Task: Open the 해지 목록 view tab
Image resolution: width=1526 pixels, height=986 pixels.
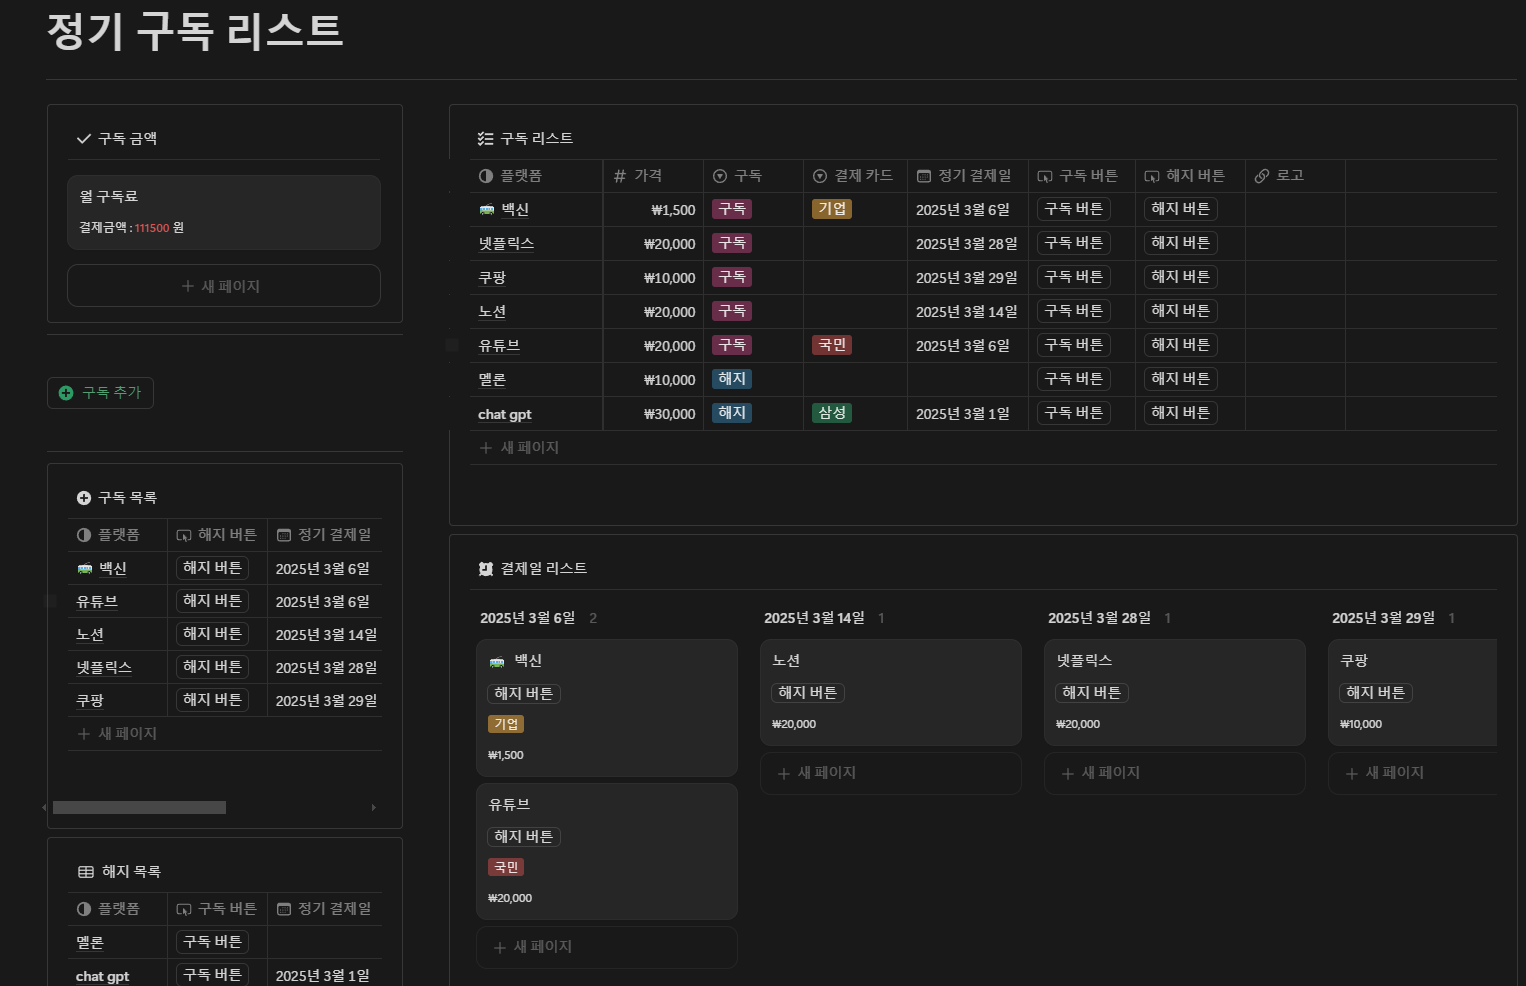Action: click(x=119, y=872)
